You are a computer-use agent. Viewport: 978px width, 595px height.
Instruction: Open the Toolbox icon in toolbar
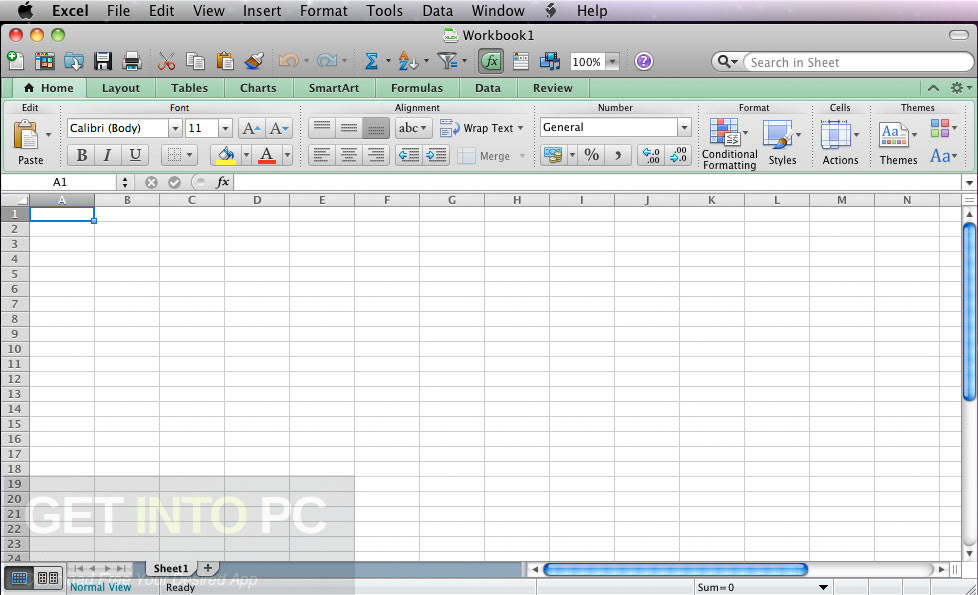pyautogui.click(x=521, y=61)
